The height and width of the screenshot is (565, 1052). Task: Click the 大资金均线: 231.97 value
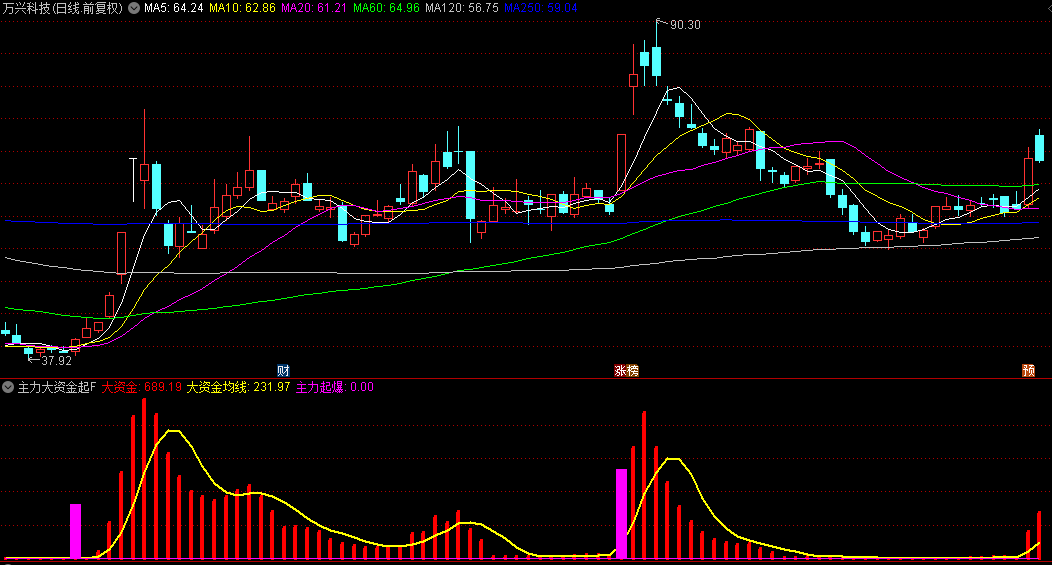click(238, 387)
